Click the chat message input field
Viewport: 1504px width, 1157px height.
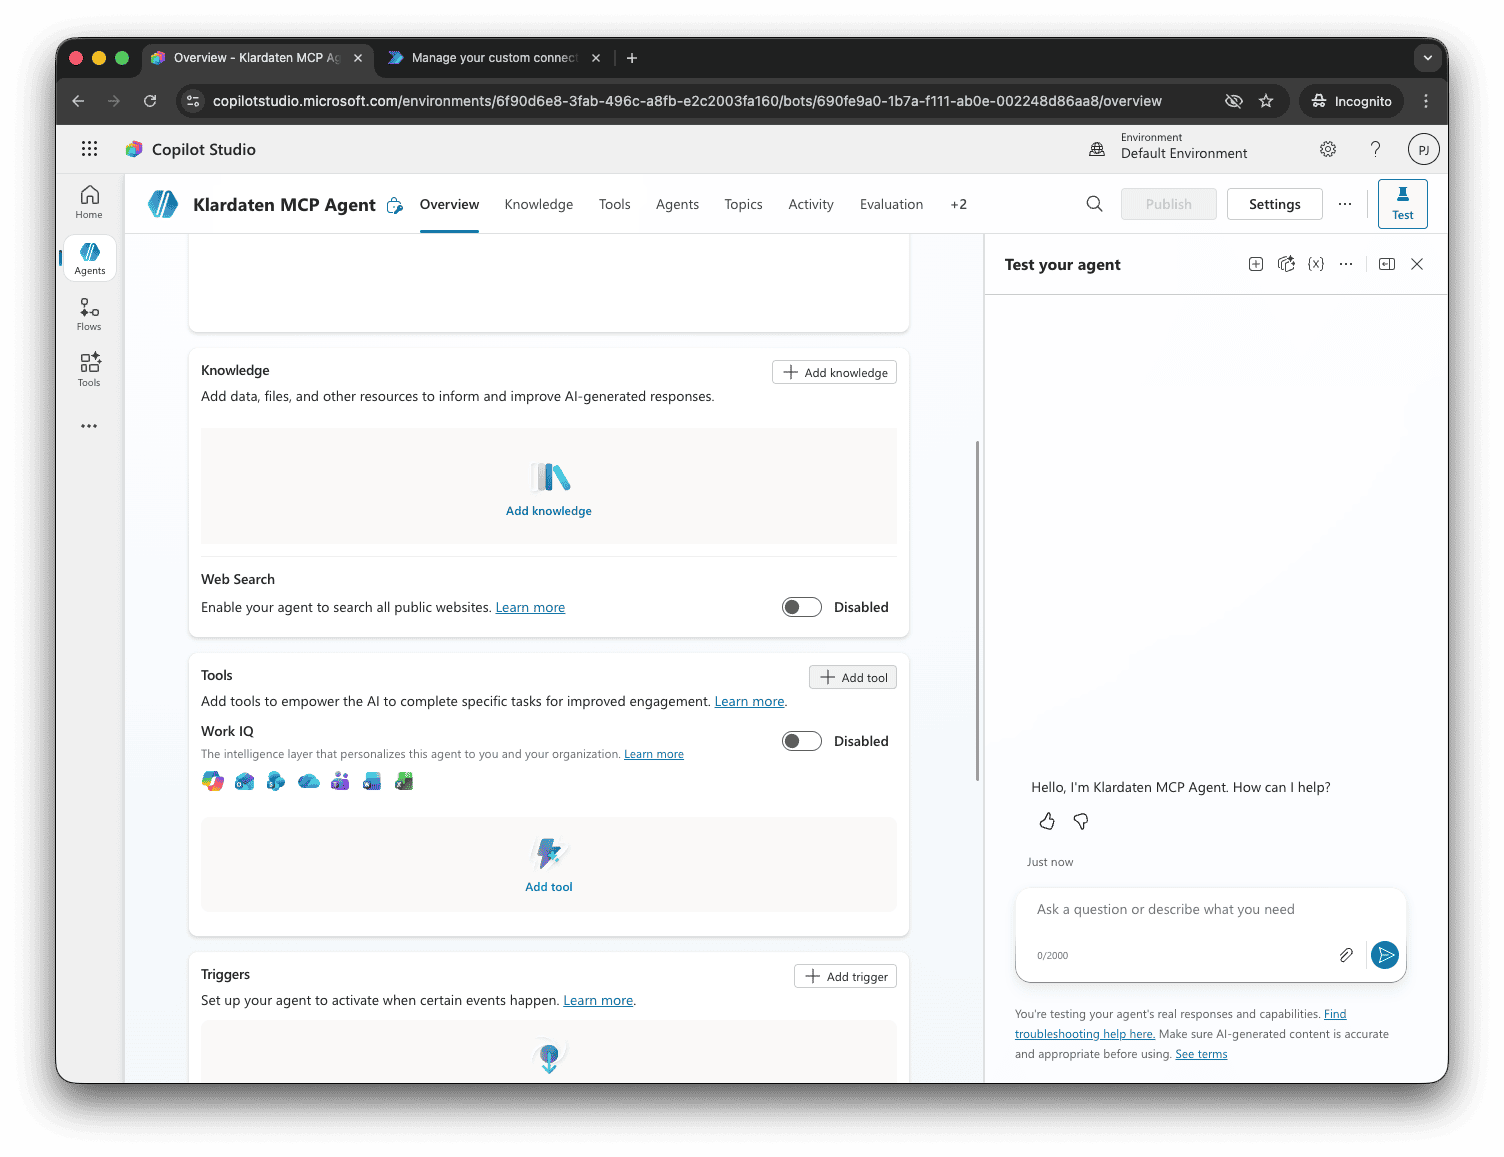pos(1211,909)
